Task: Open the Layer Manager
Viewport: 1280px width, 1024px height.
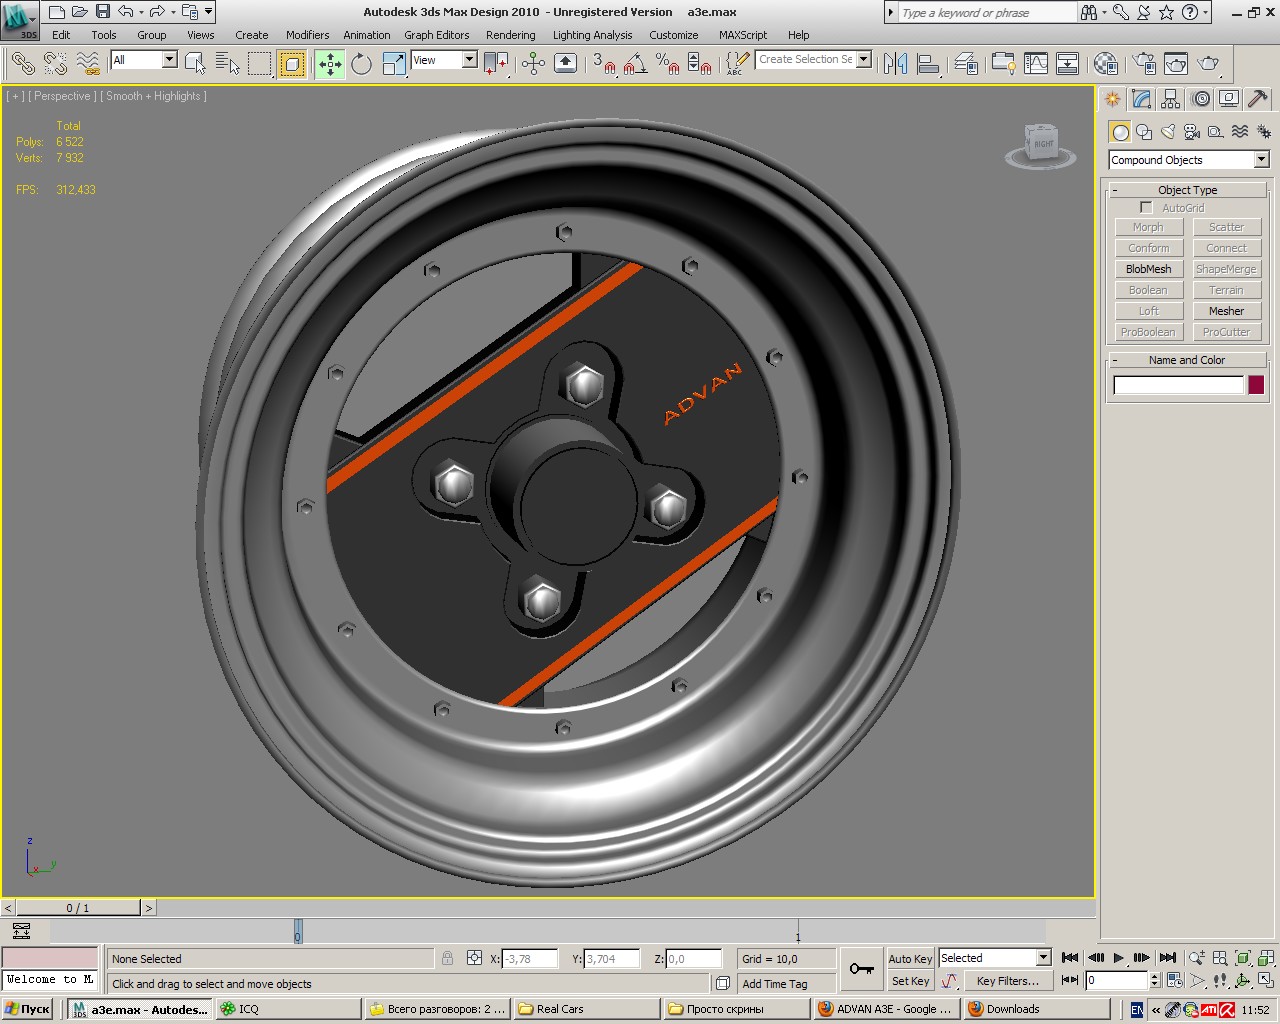Action: (966, 64)
